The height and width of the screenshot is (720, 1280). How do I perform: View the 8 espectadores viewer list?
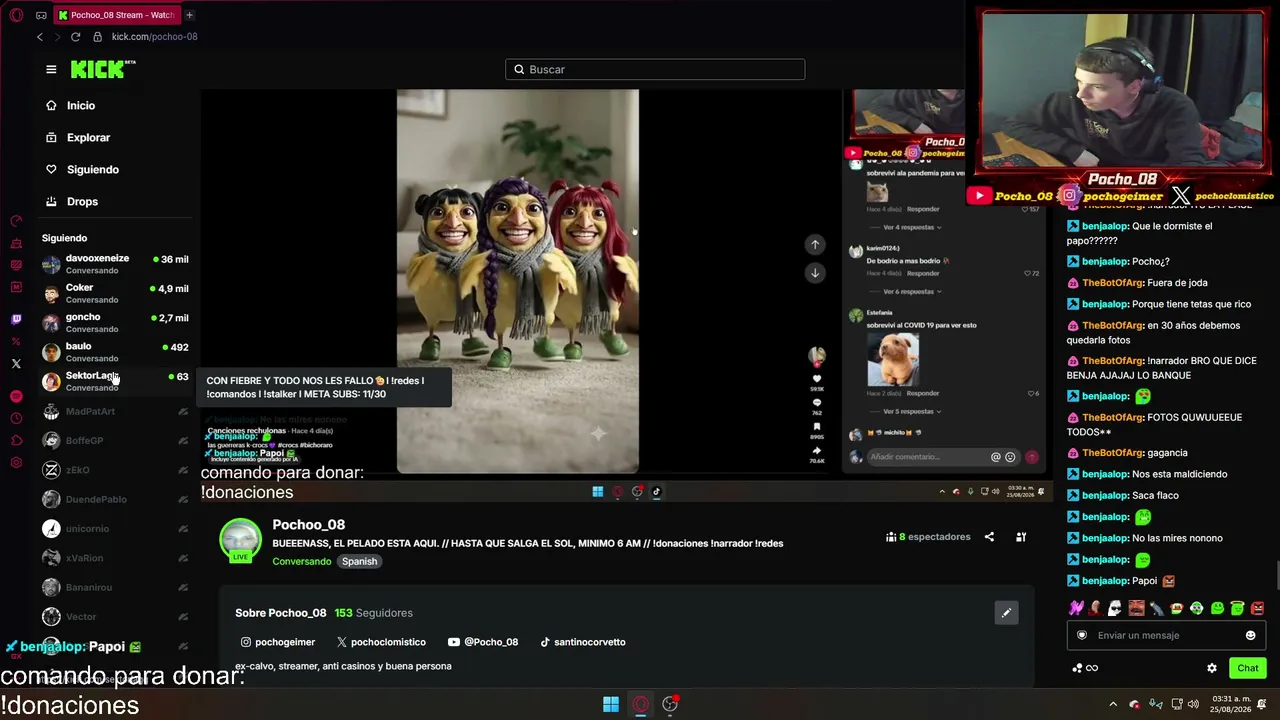point(928,537)
